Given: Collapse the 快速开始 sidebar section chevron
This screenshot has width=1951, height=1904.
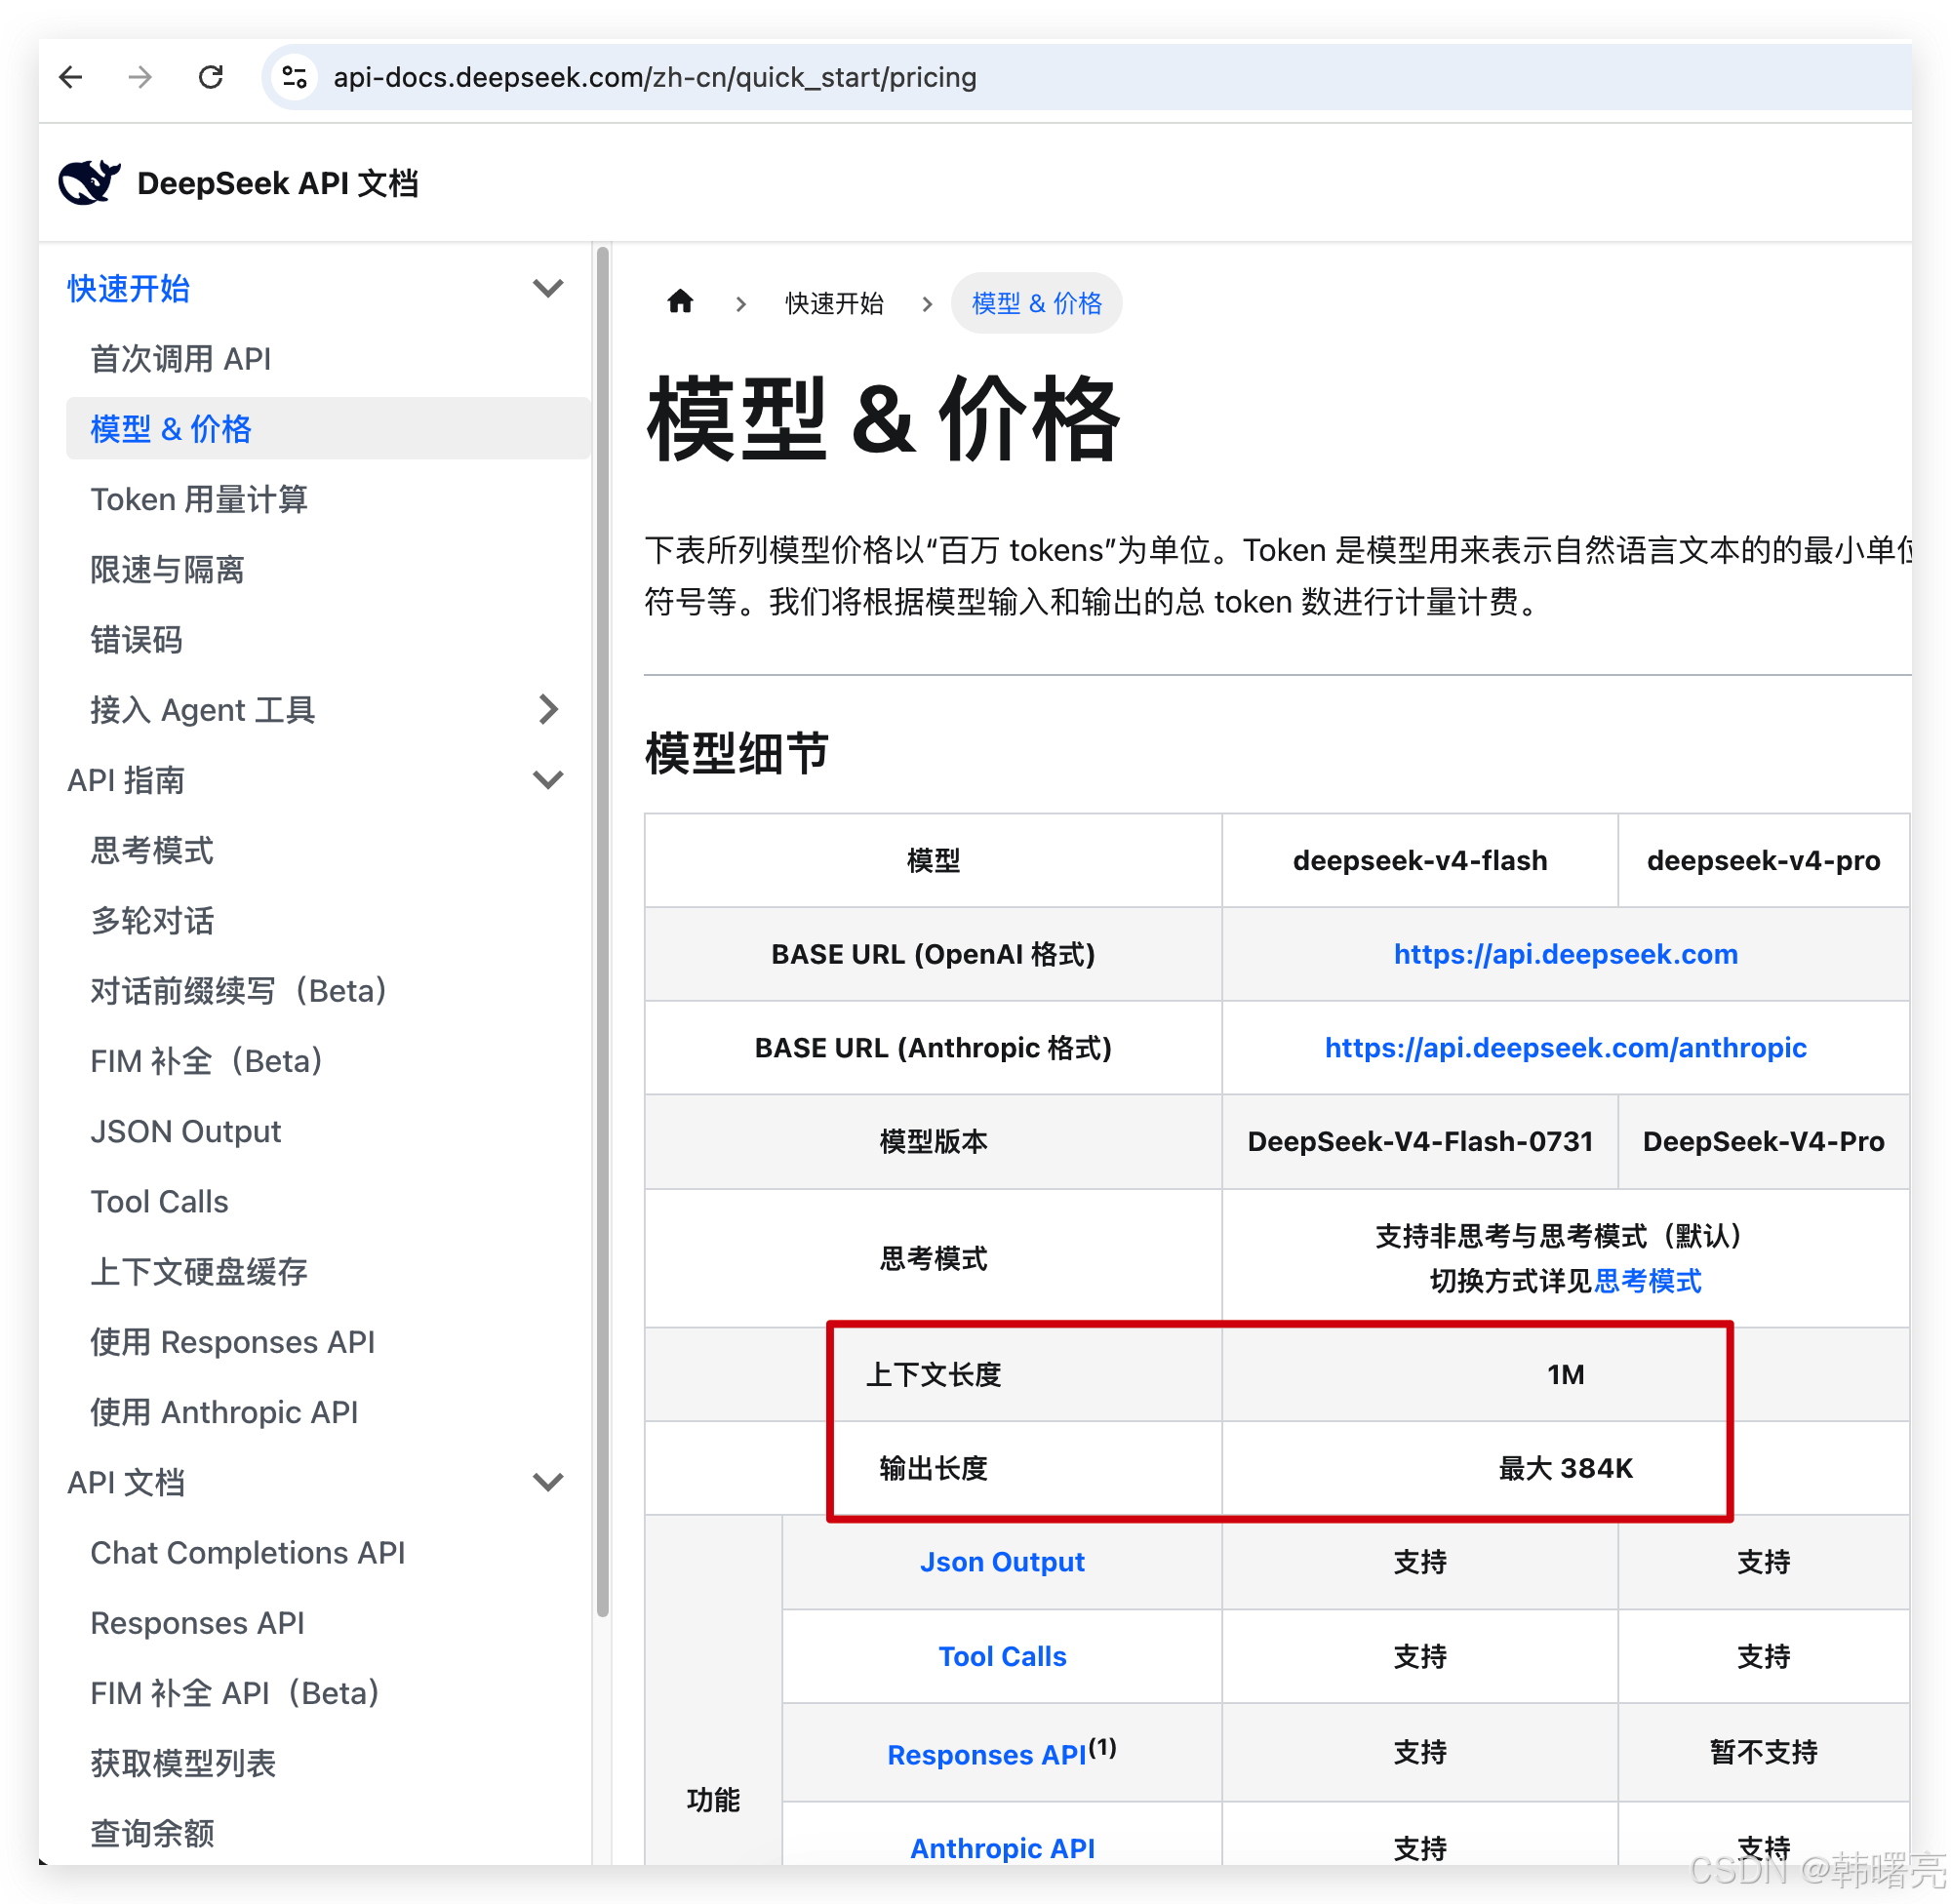Looking at the screenshot, I should point(548,288).
